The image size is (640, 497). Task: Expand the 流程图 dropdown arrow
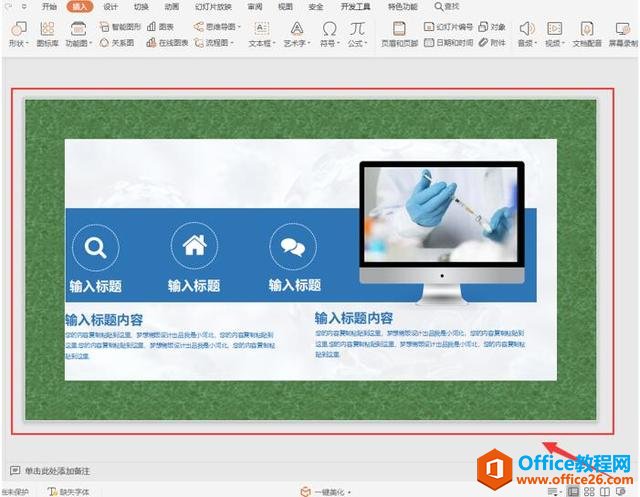point(232,43)
